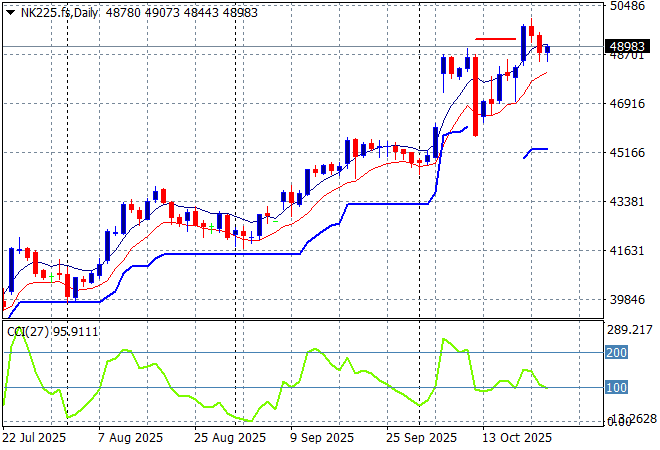Screen dimensions: 660x450
Task: Click the triangle arrow beside NK225 symbol
Action: tap(11, 11)
